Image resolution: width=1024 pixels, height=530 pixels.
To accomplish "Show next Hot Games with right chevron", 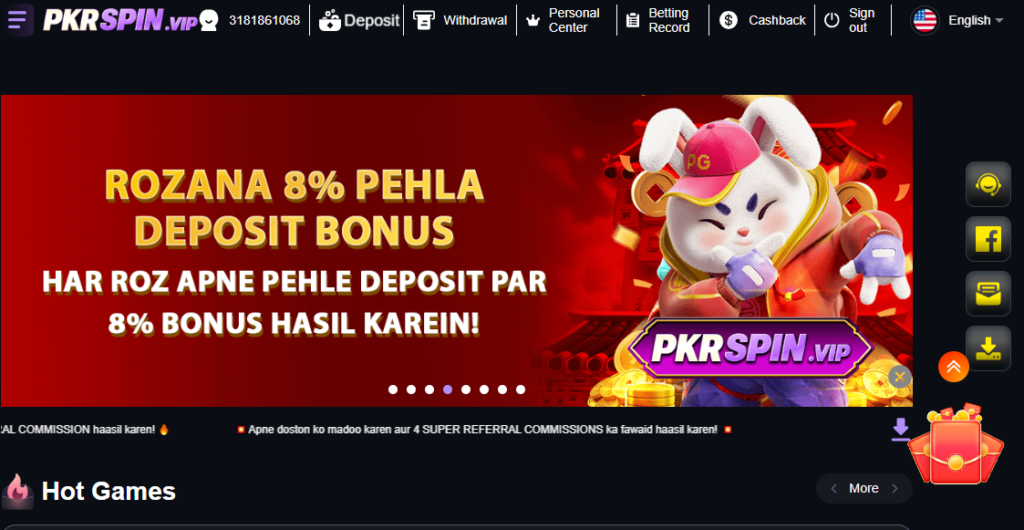I will click(x=895, y=488).
